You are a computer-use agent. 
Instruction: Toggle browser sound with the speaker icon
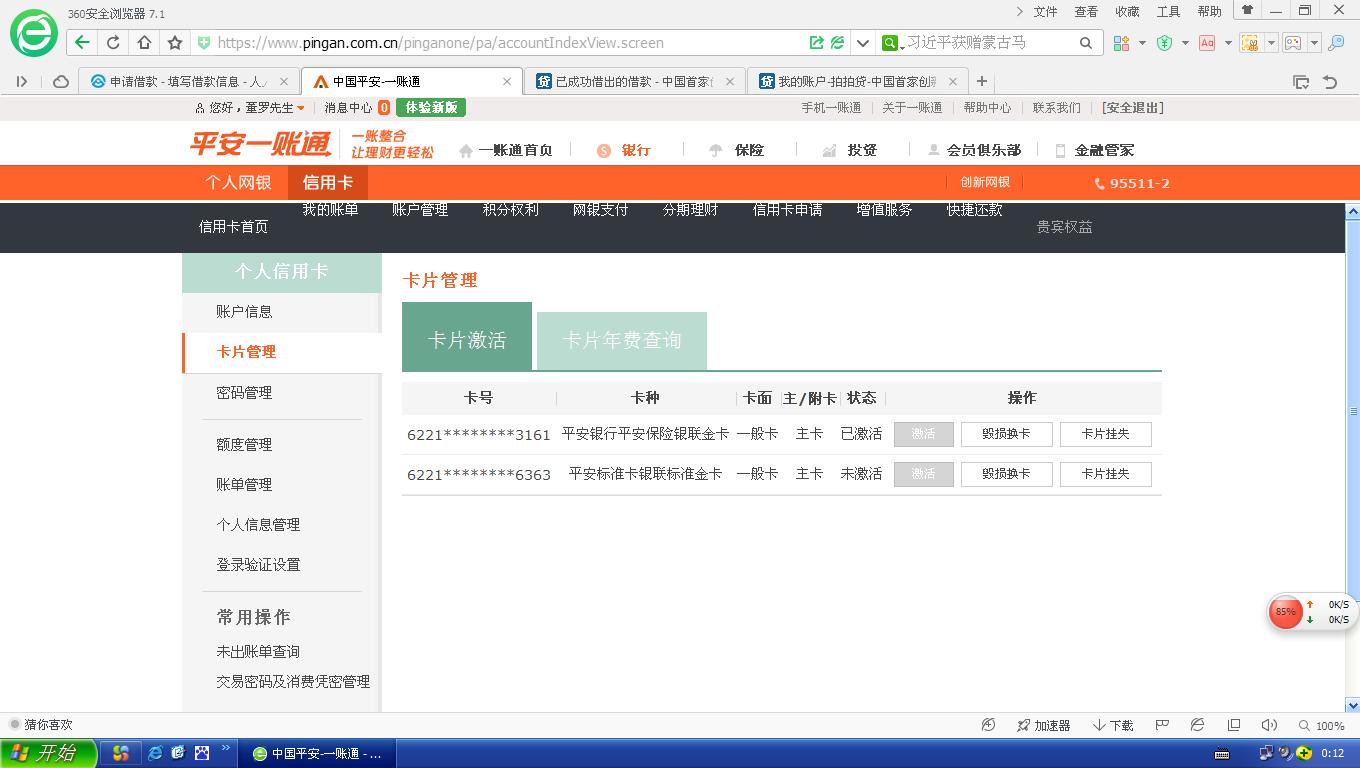tap(1269, 725)
